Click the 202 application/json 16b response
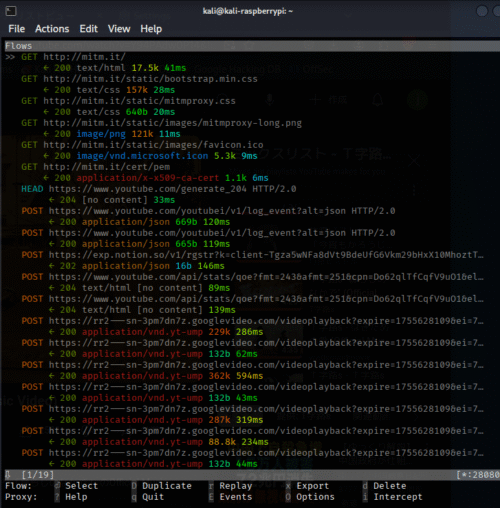The image size is (500, 508). (137, 266)
